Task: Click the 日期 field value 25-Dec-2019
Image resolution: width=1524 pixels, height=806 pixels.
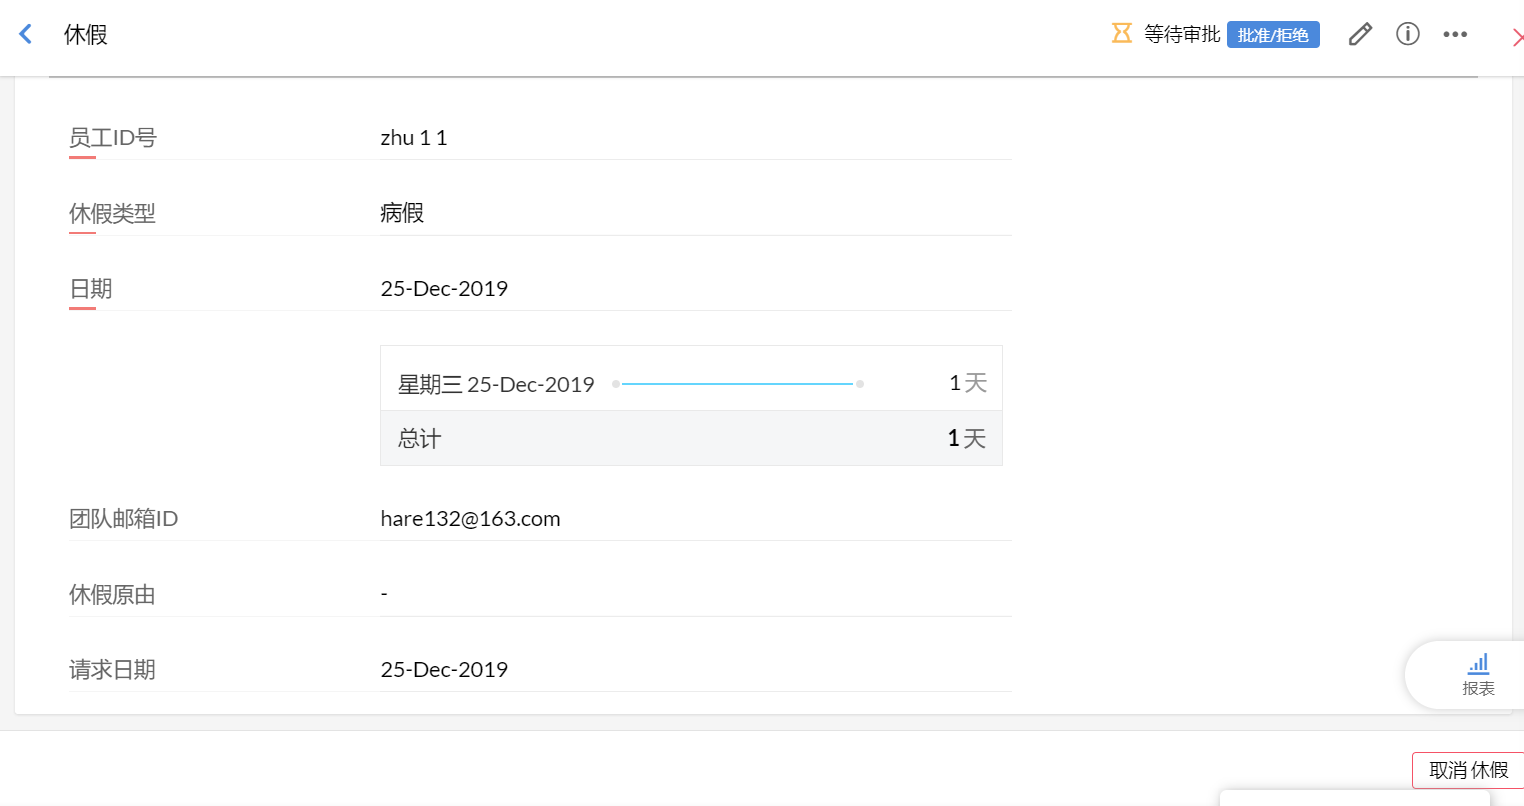Action: point(444,289)
